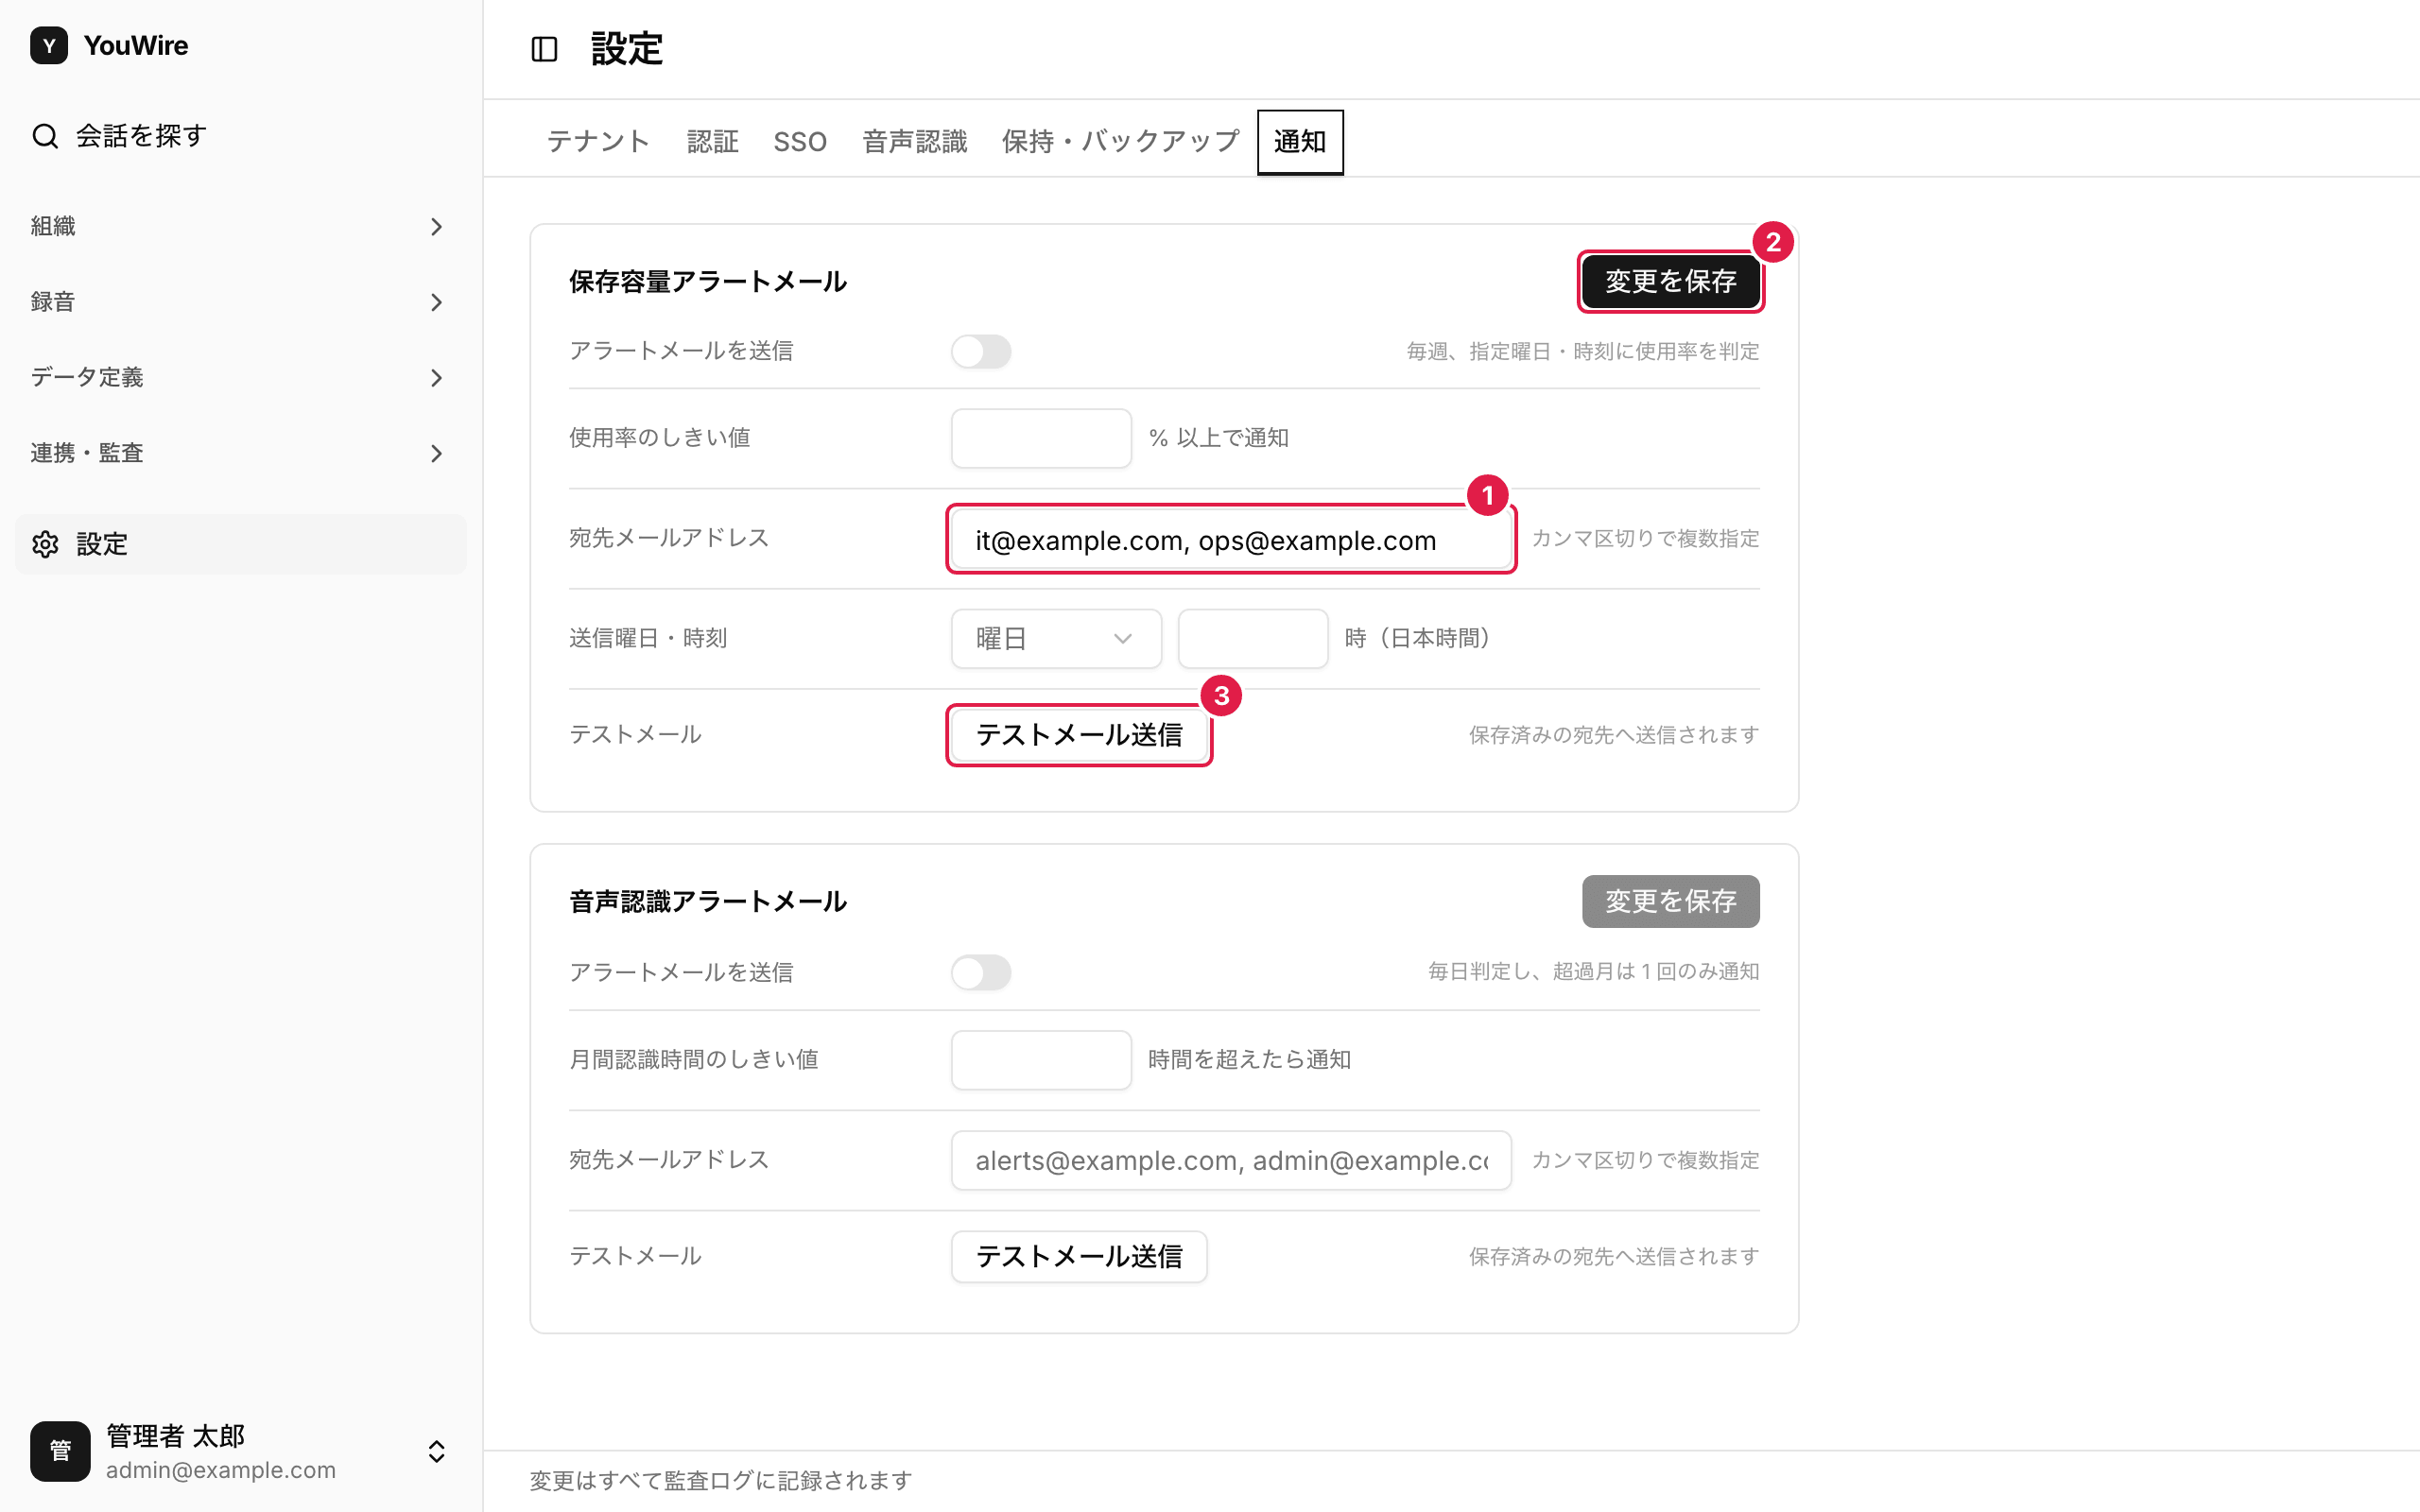Open 設定 in the sidebar
2420x1512 pixels.
240,544
